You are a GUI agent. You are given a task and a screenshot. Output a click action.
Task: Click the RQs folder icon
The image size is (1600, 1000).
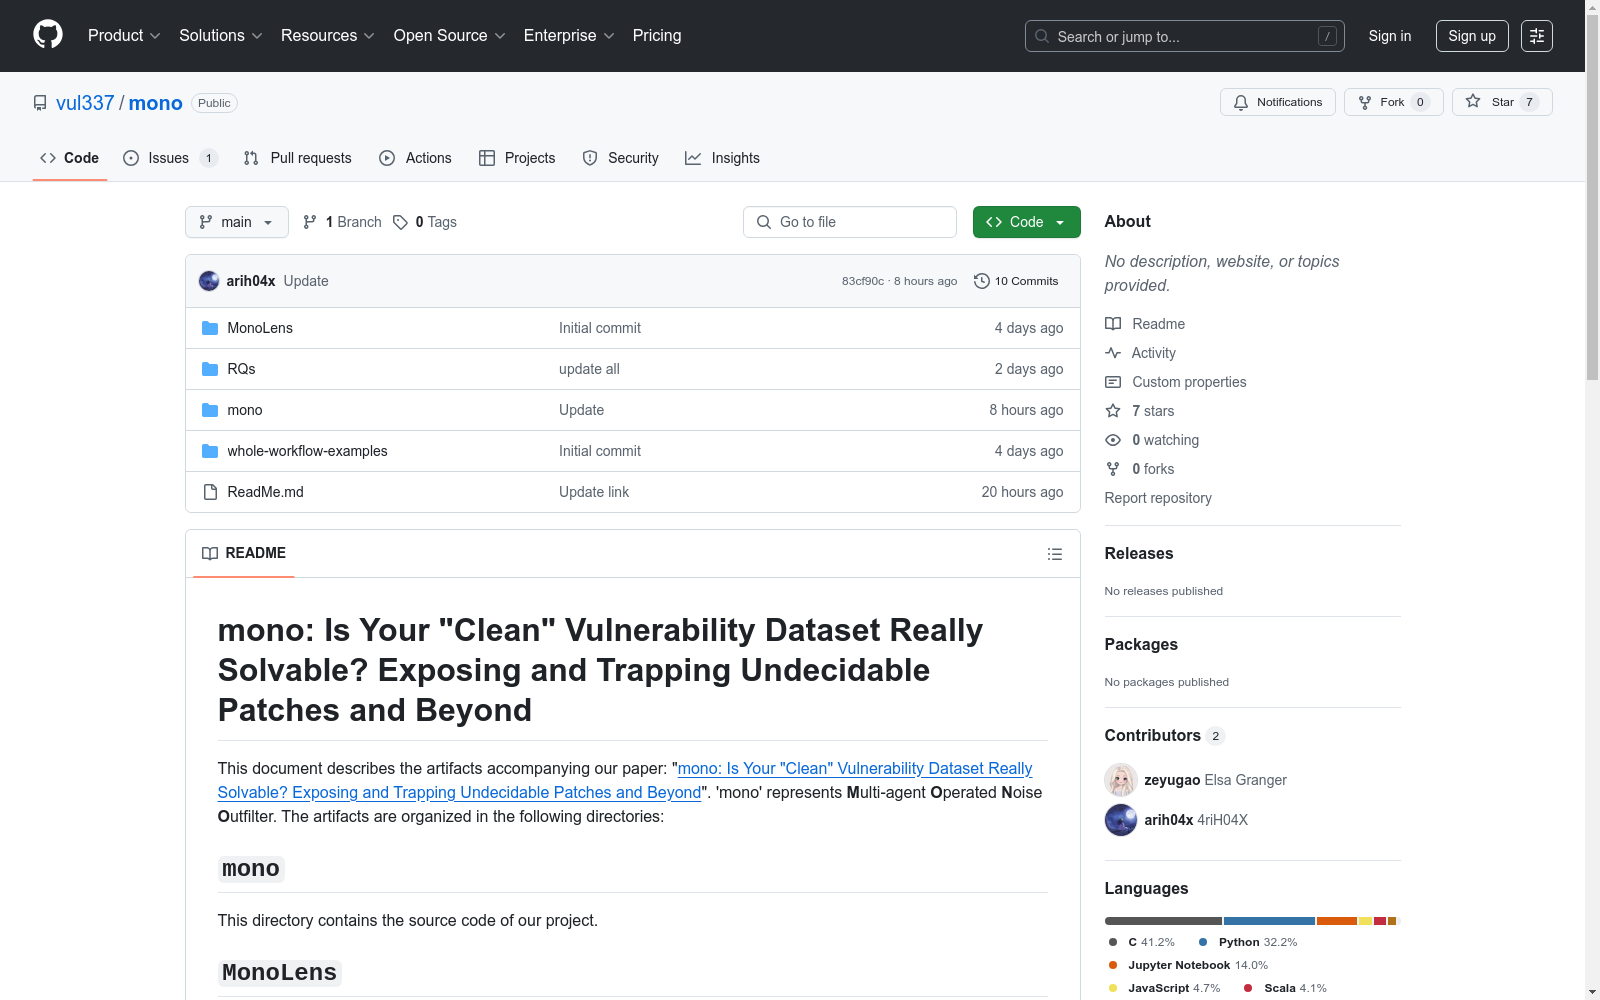[x=210, y=369]
